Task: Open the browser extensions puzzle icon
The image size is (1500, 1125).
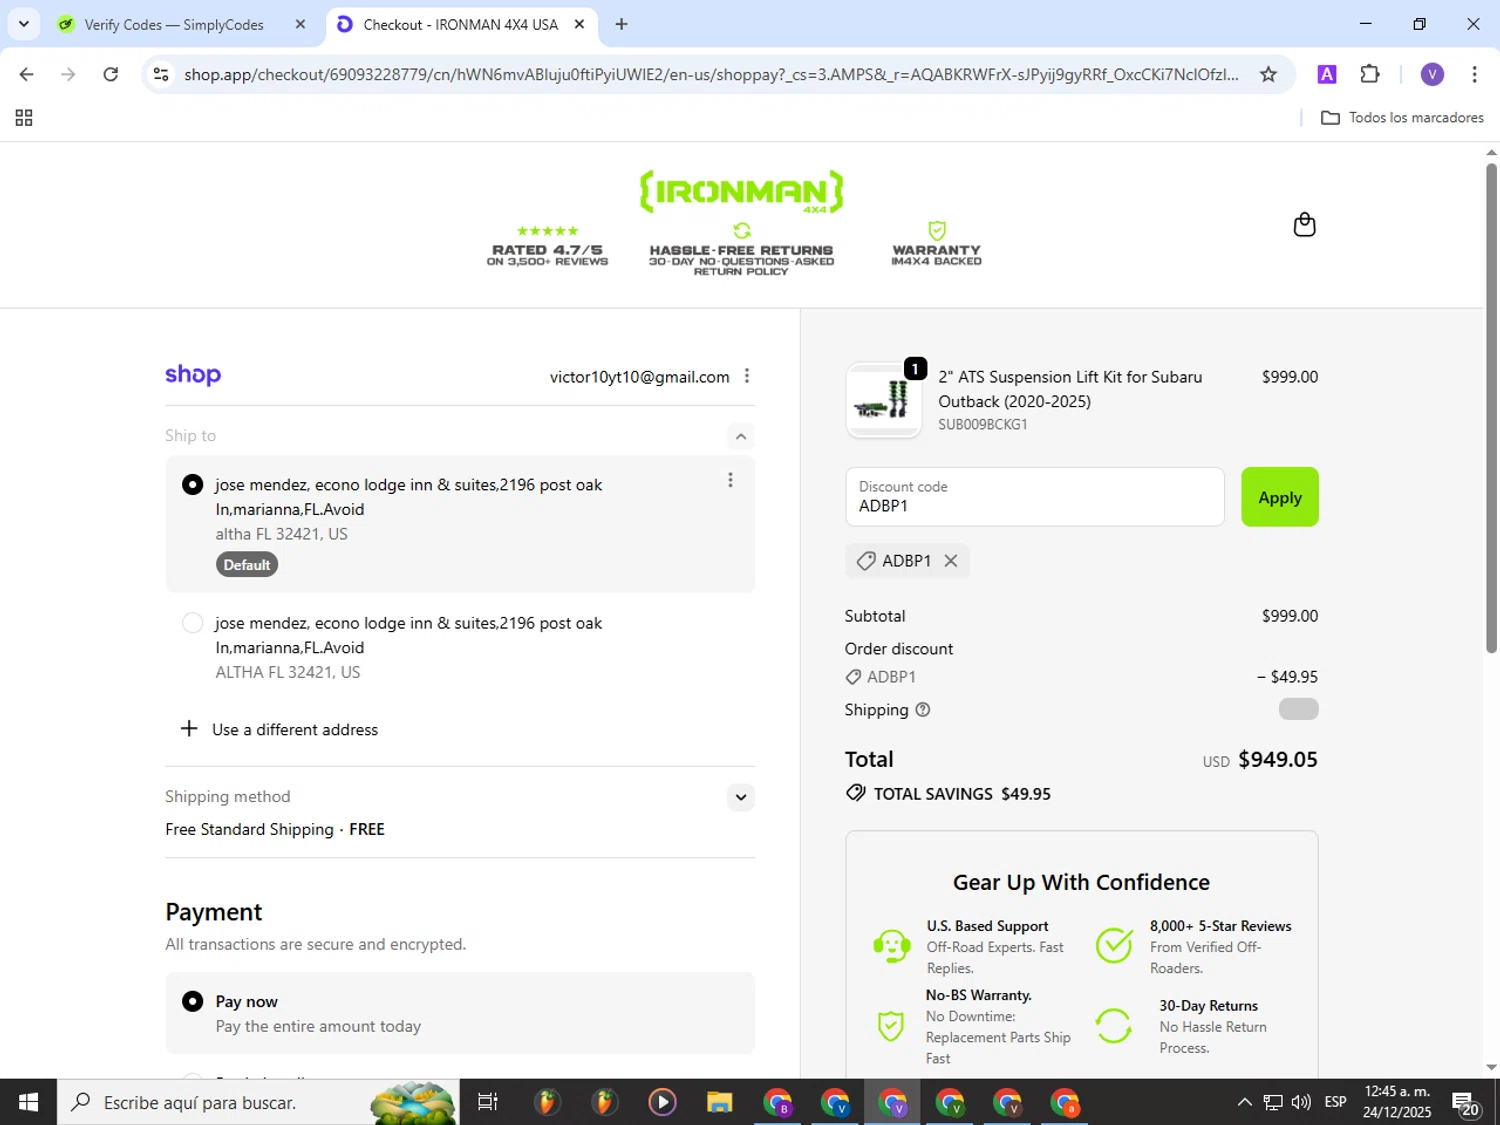Action: 1370,74
